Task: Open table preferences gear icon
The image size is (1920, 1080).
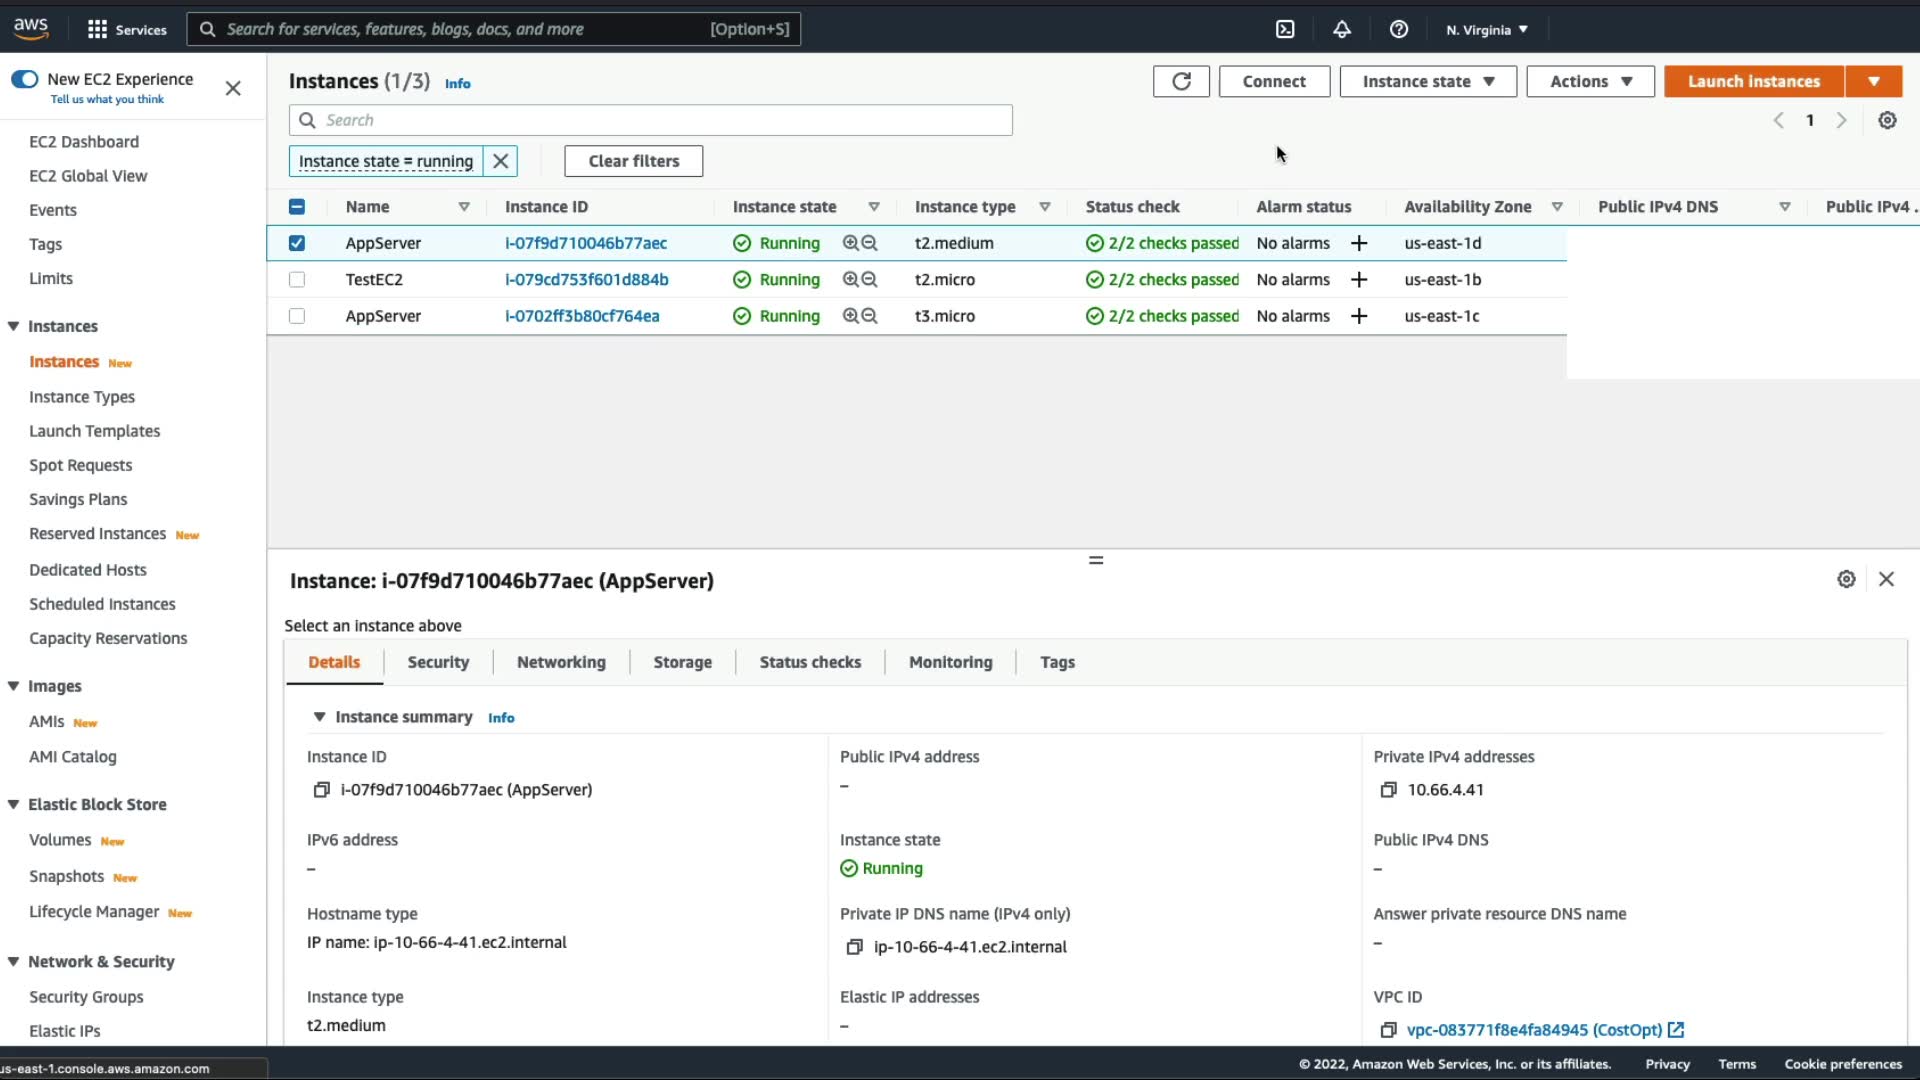Action: click(1887, 120)
